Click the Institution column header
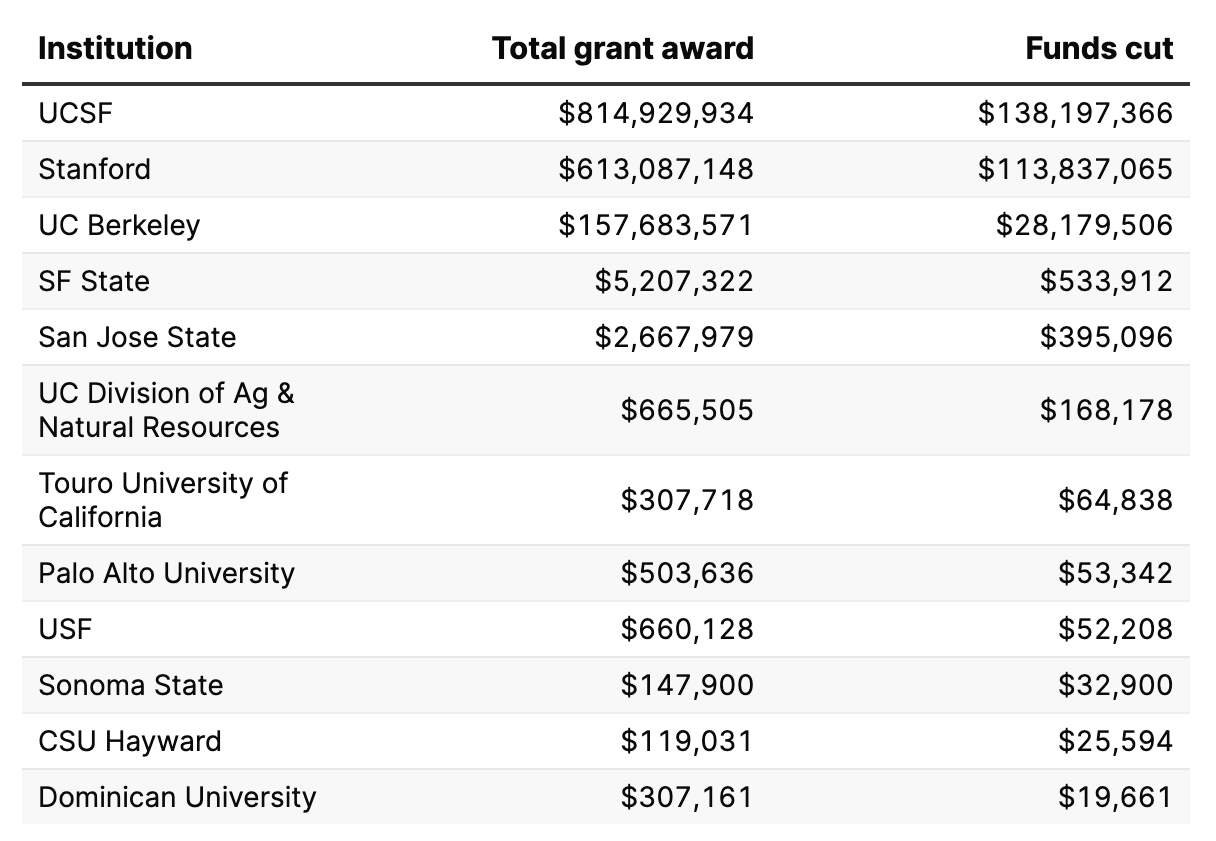1216x841 pixels. pos(115,49)
